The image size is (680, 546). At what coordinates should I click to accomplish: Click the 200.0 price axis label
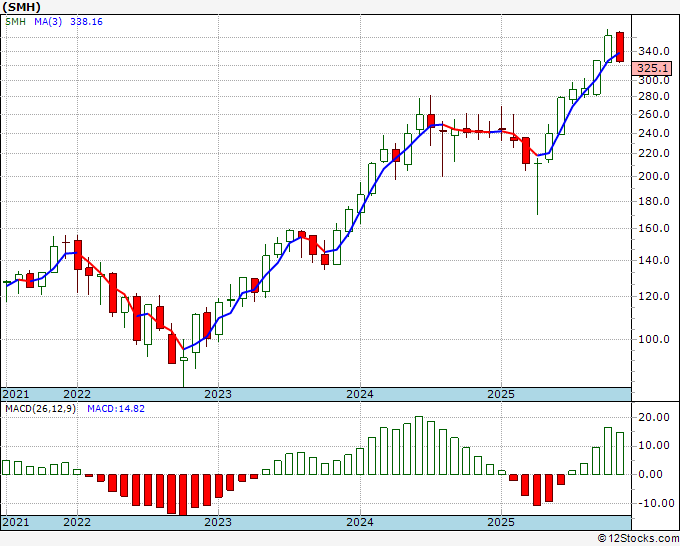(654, 176)
